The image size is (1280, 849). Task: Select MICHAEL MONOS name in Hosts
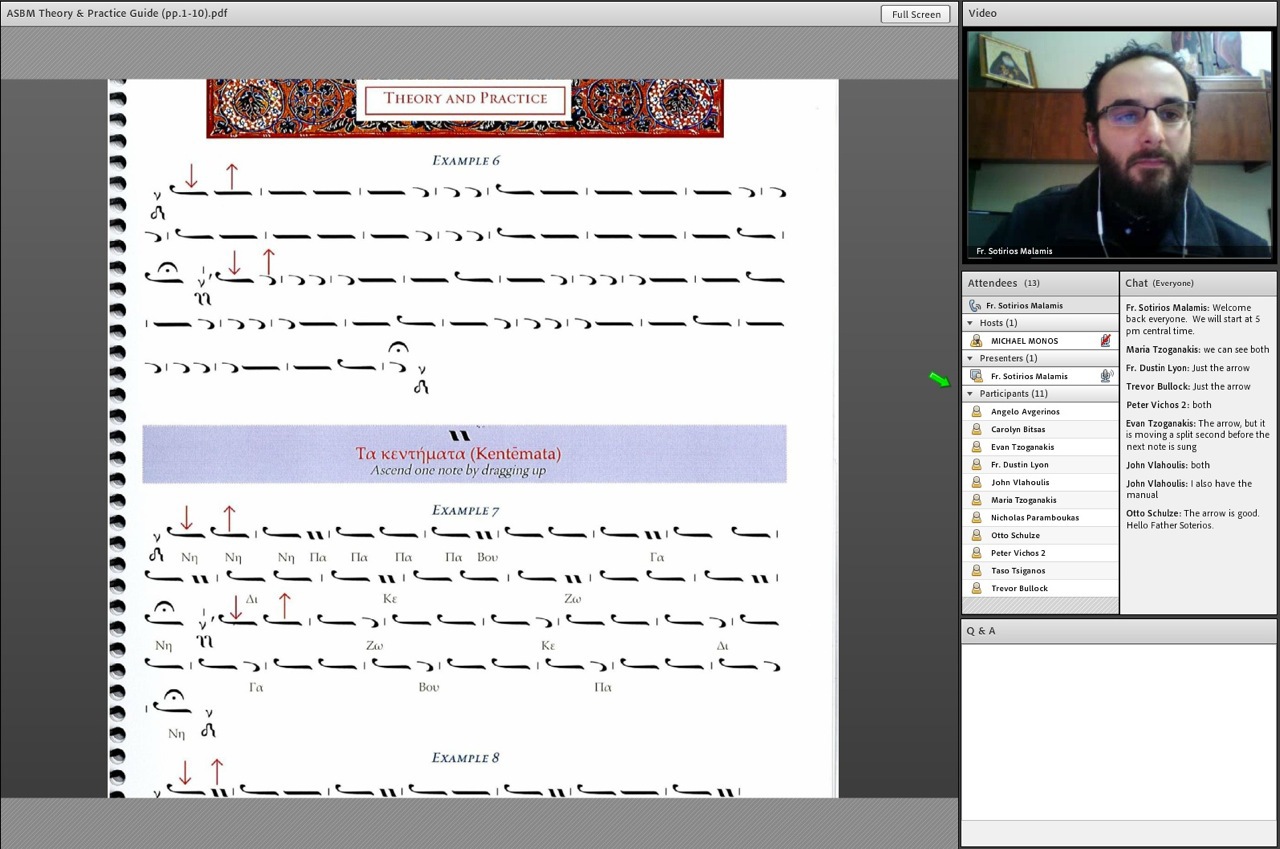[x=1024, y=341]
